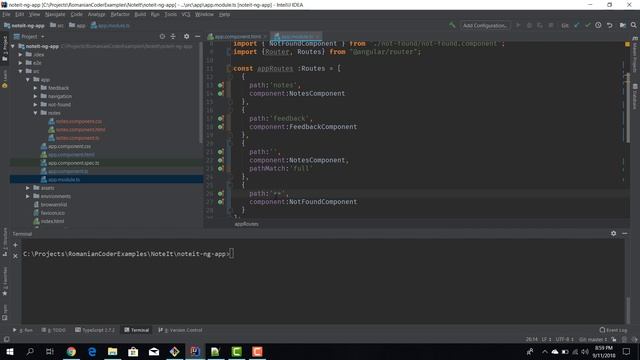The width and height of the screenshot is (640, 360).
Task: Click the app.module.ts editor tab
Action: coord(296,36)
